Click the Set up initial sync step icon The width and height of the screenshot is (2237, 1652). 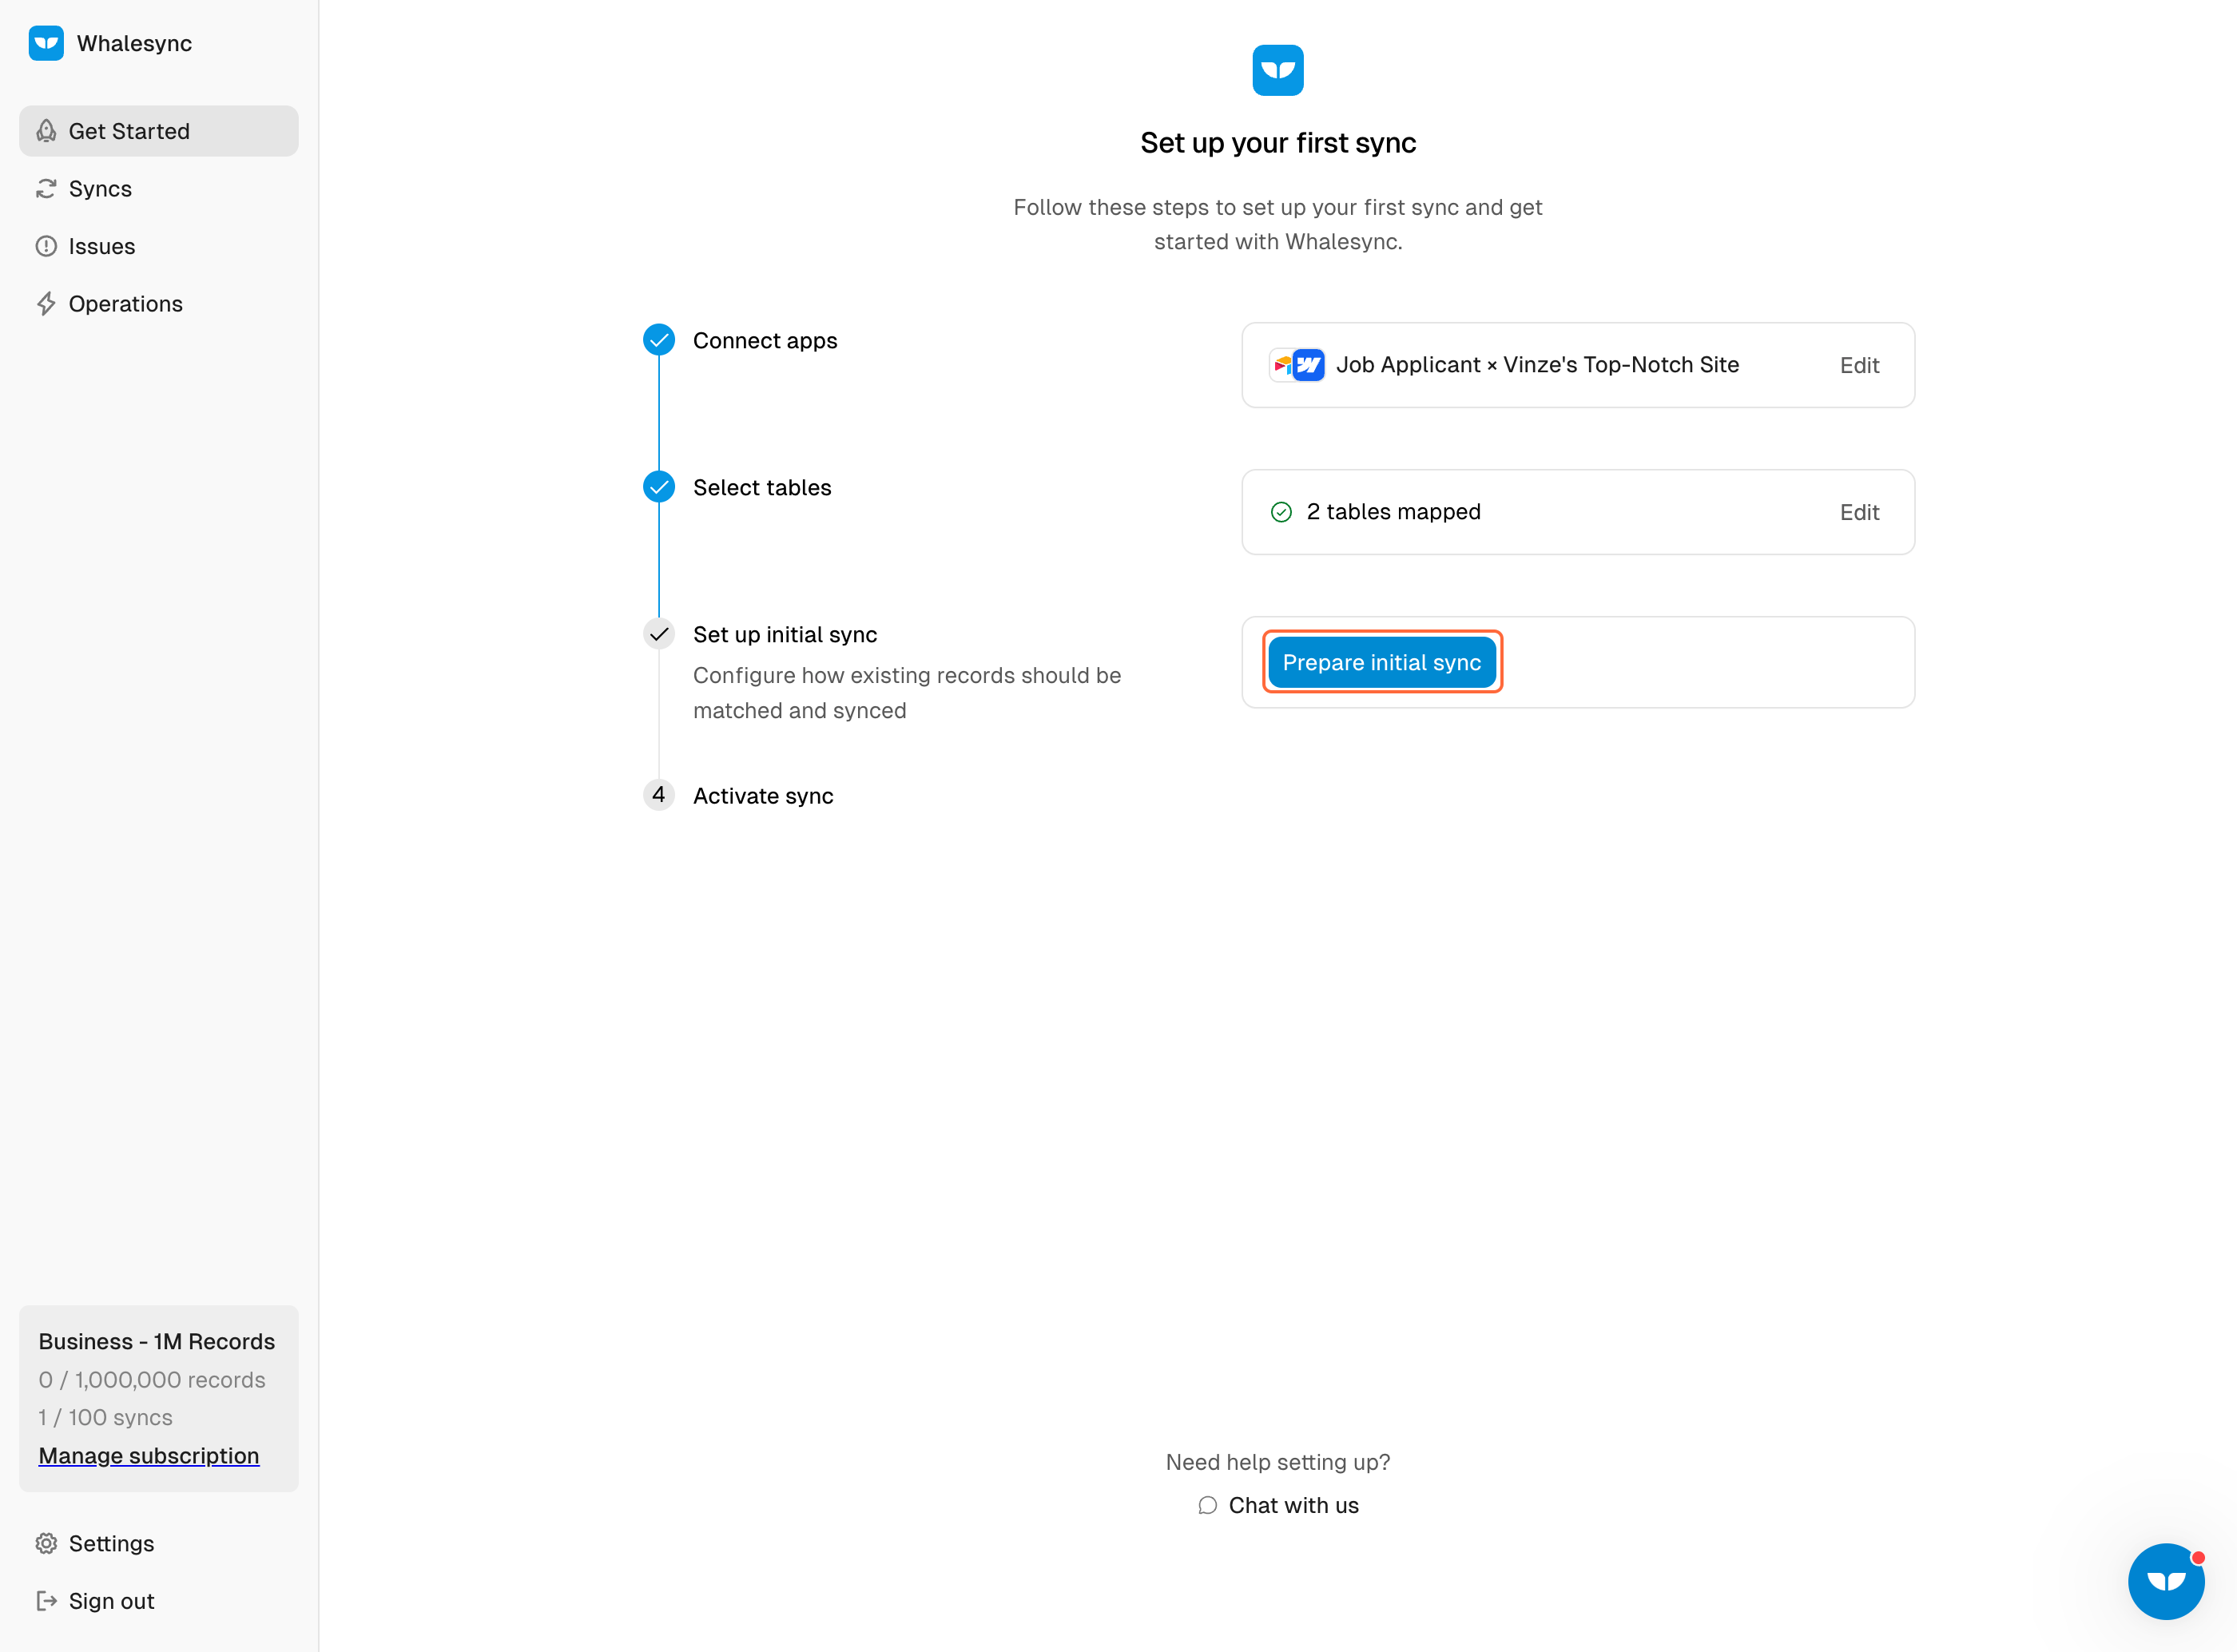[658, 634]
